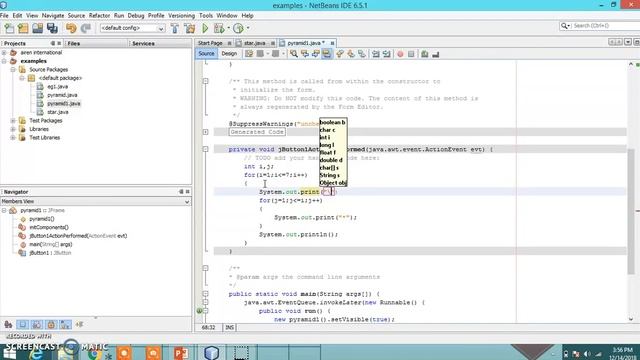Select initComponents() in Navigator
The image size is (640, 360).
(49, 227)
